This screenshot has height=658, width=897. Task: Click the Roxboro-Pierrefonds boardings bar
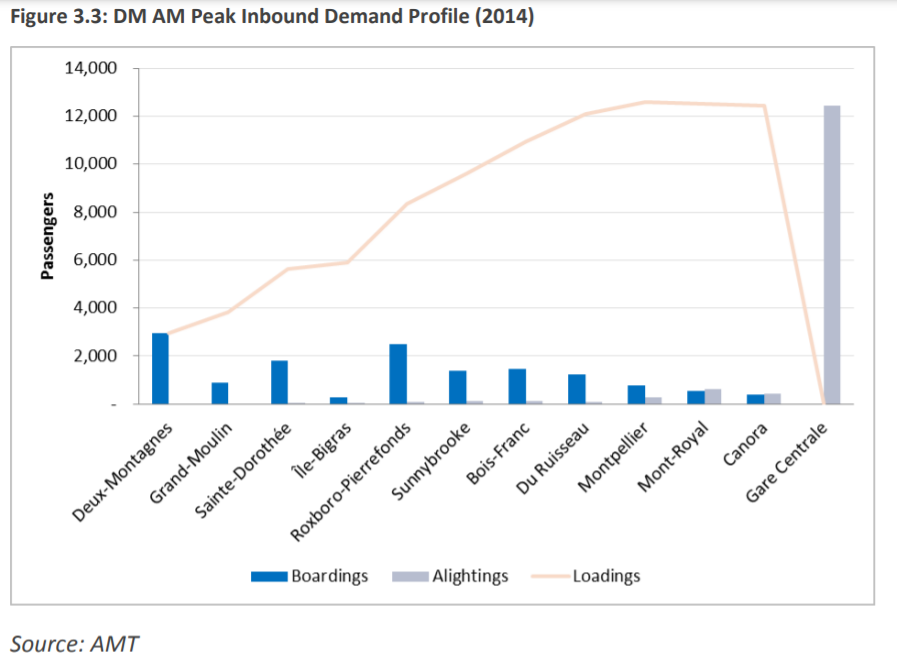398,373
